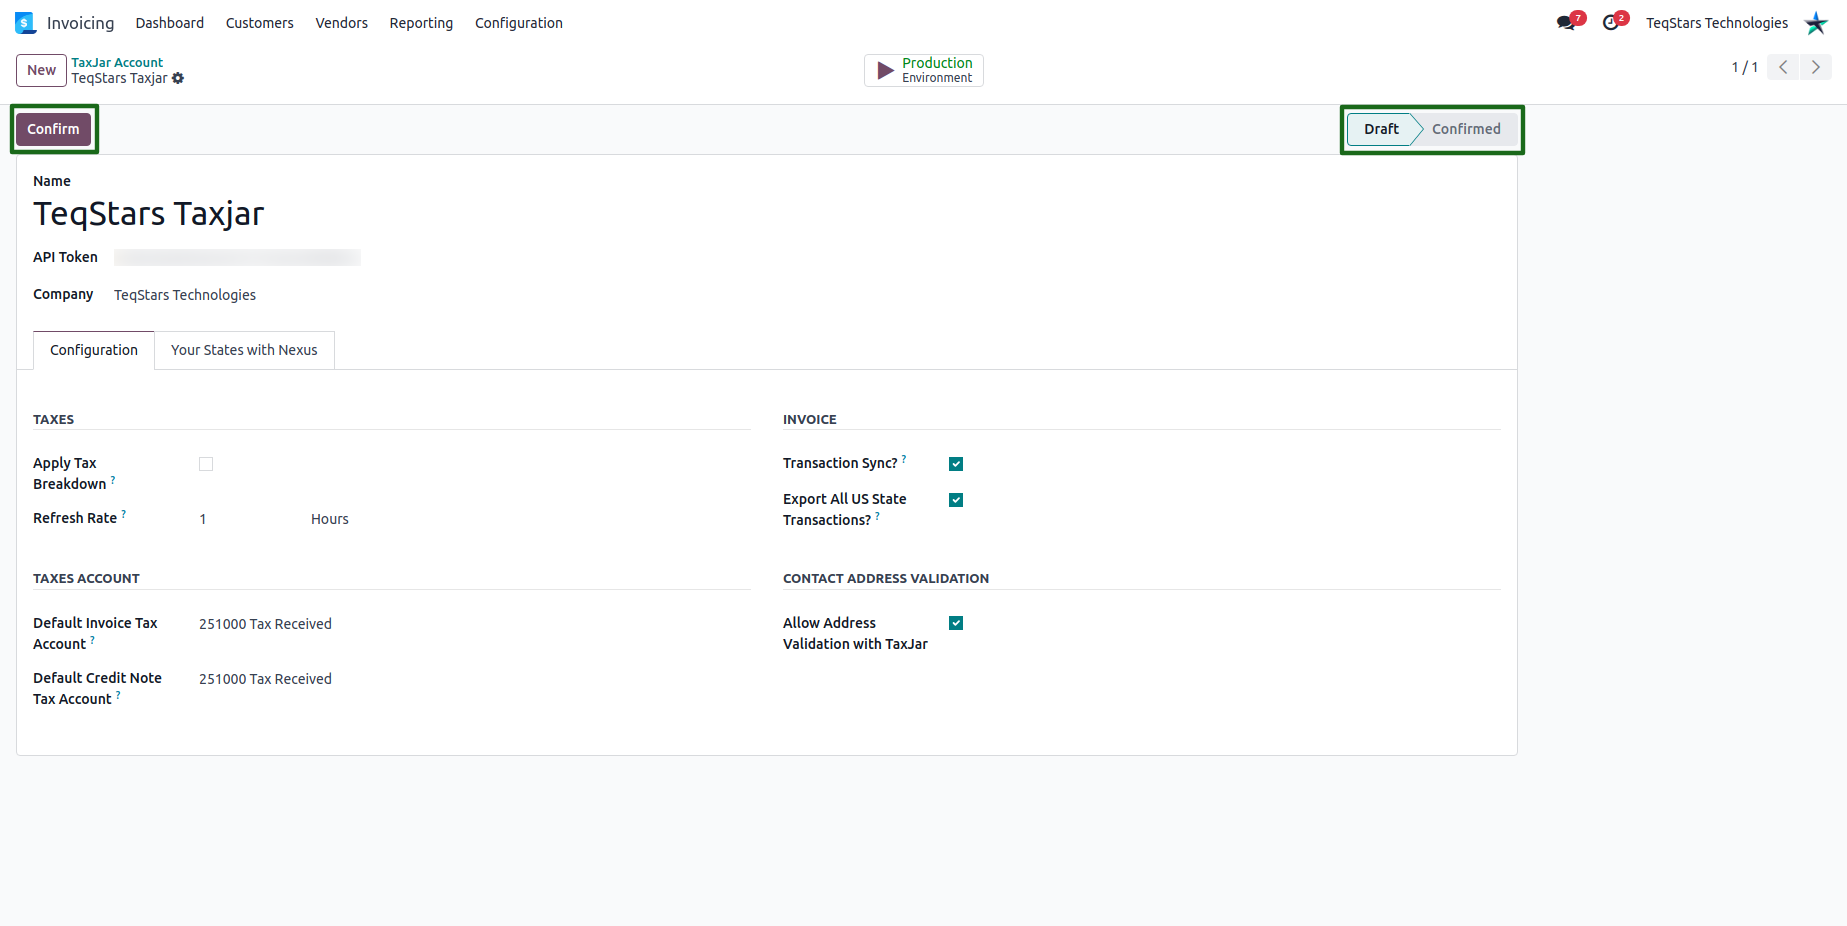Open the Dashboard menu
The width and height of the screenshot is (1847, 926).
170,23
